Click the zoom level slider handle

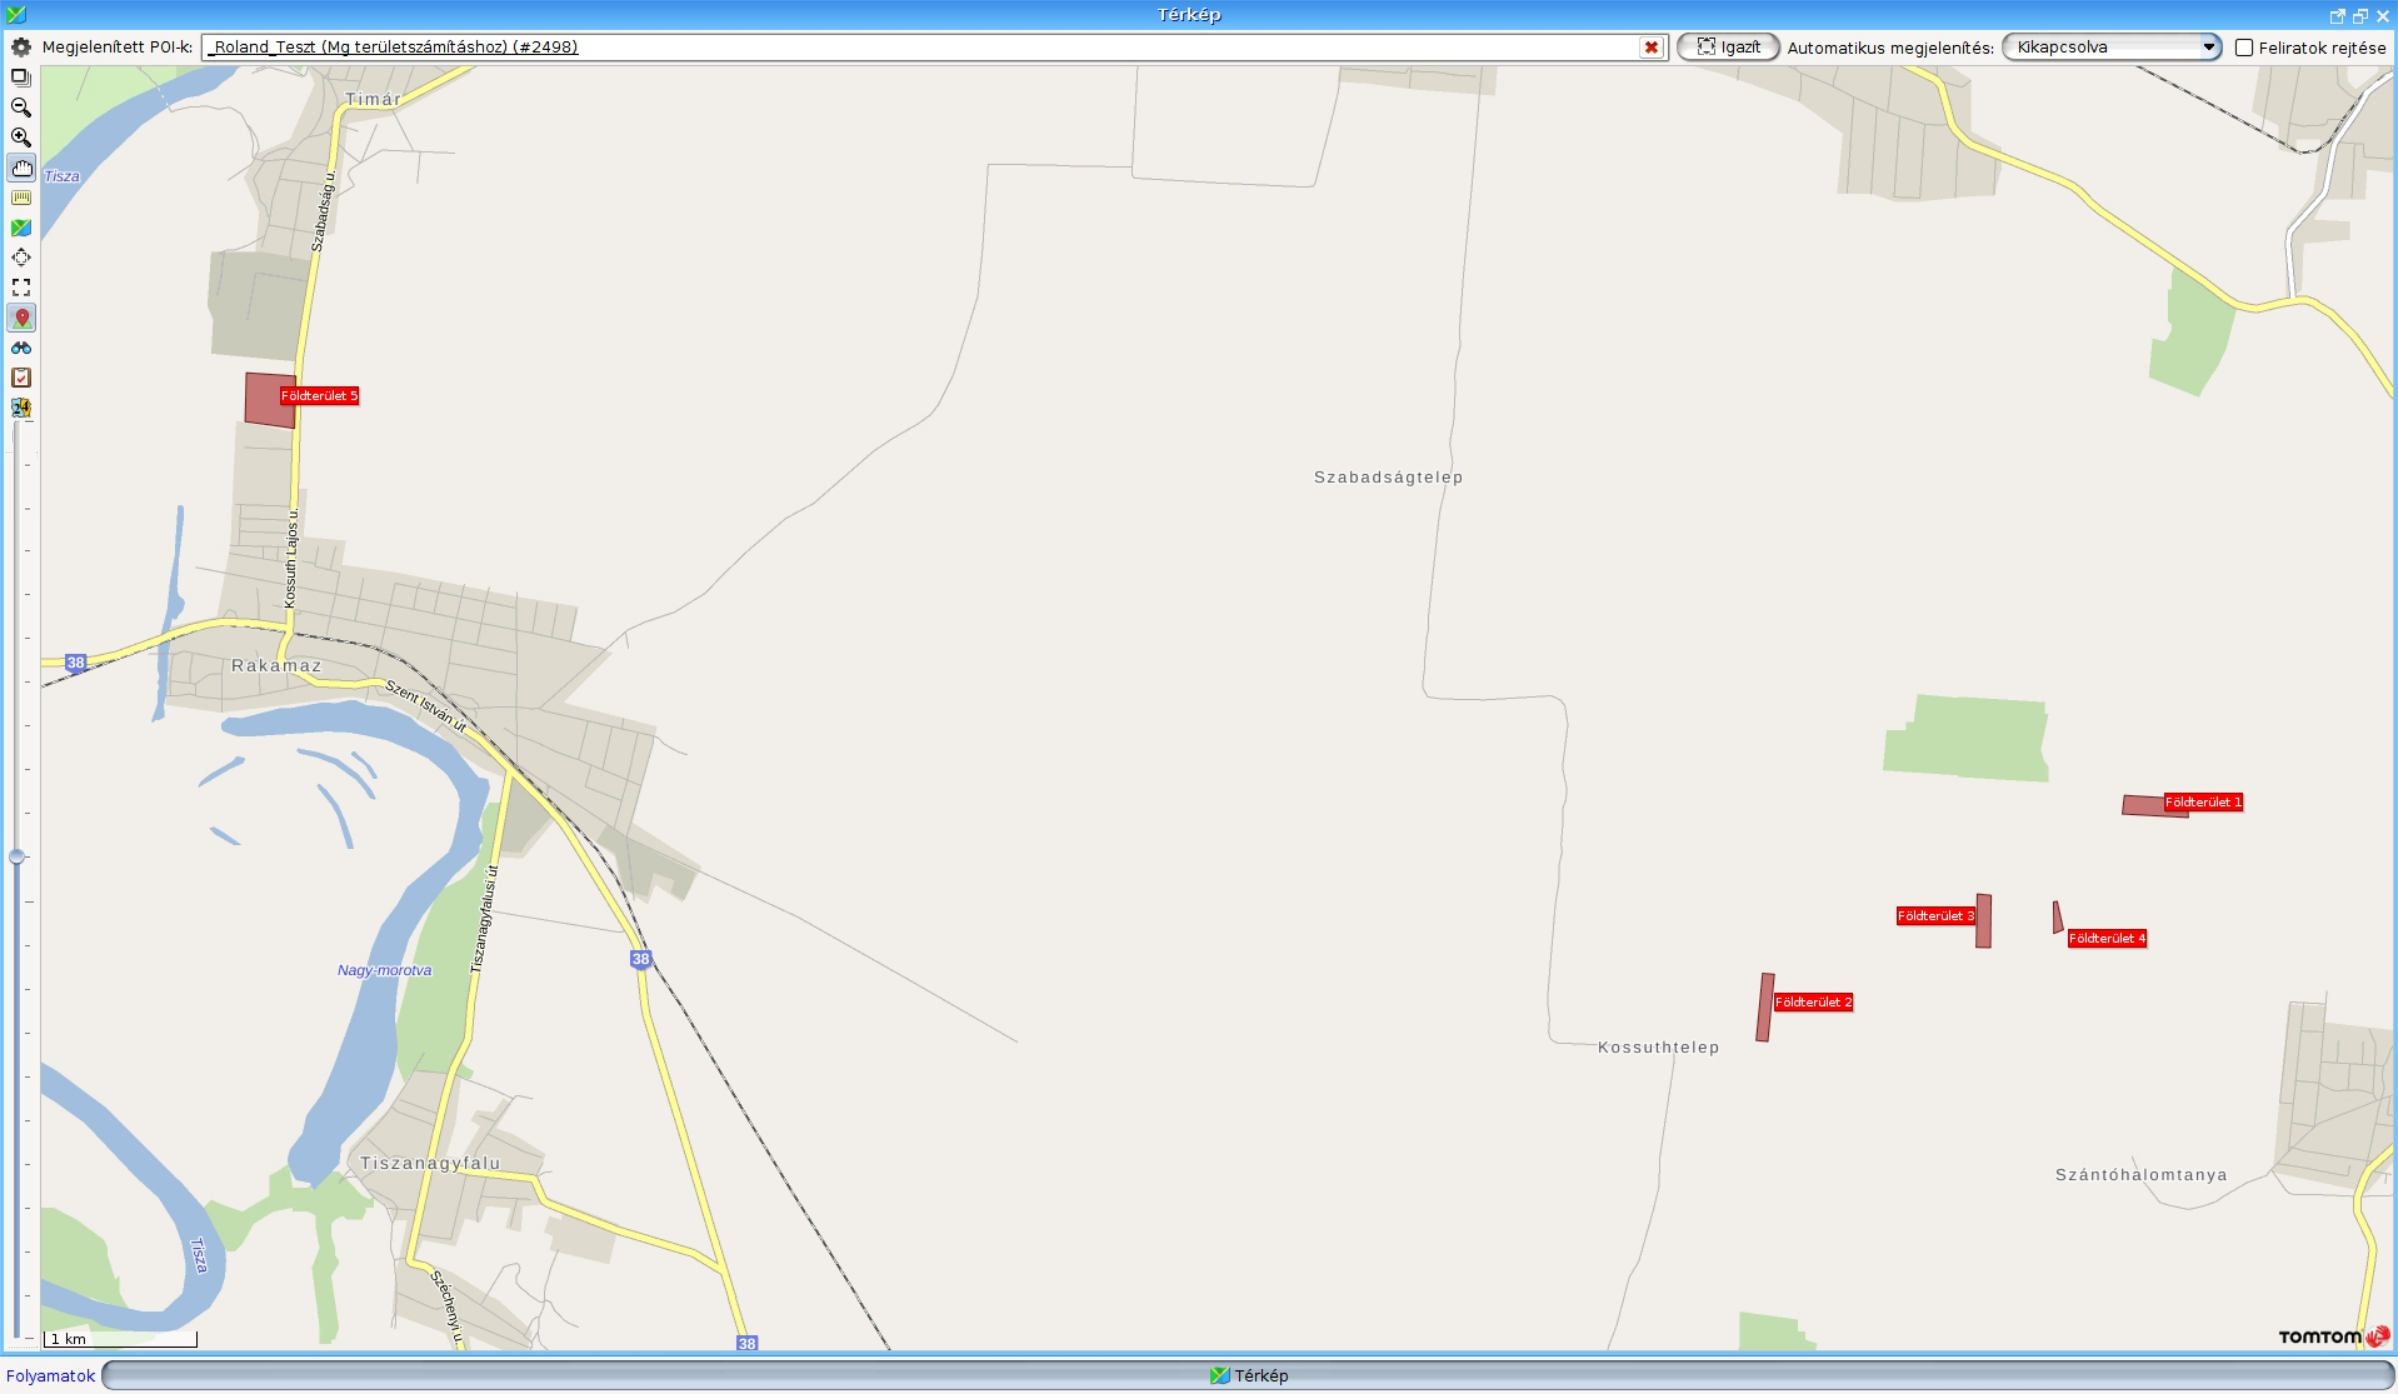(17, 857)
